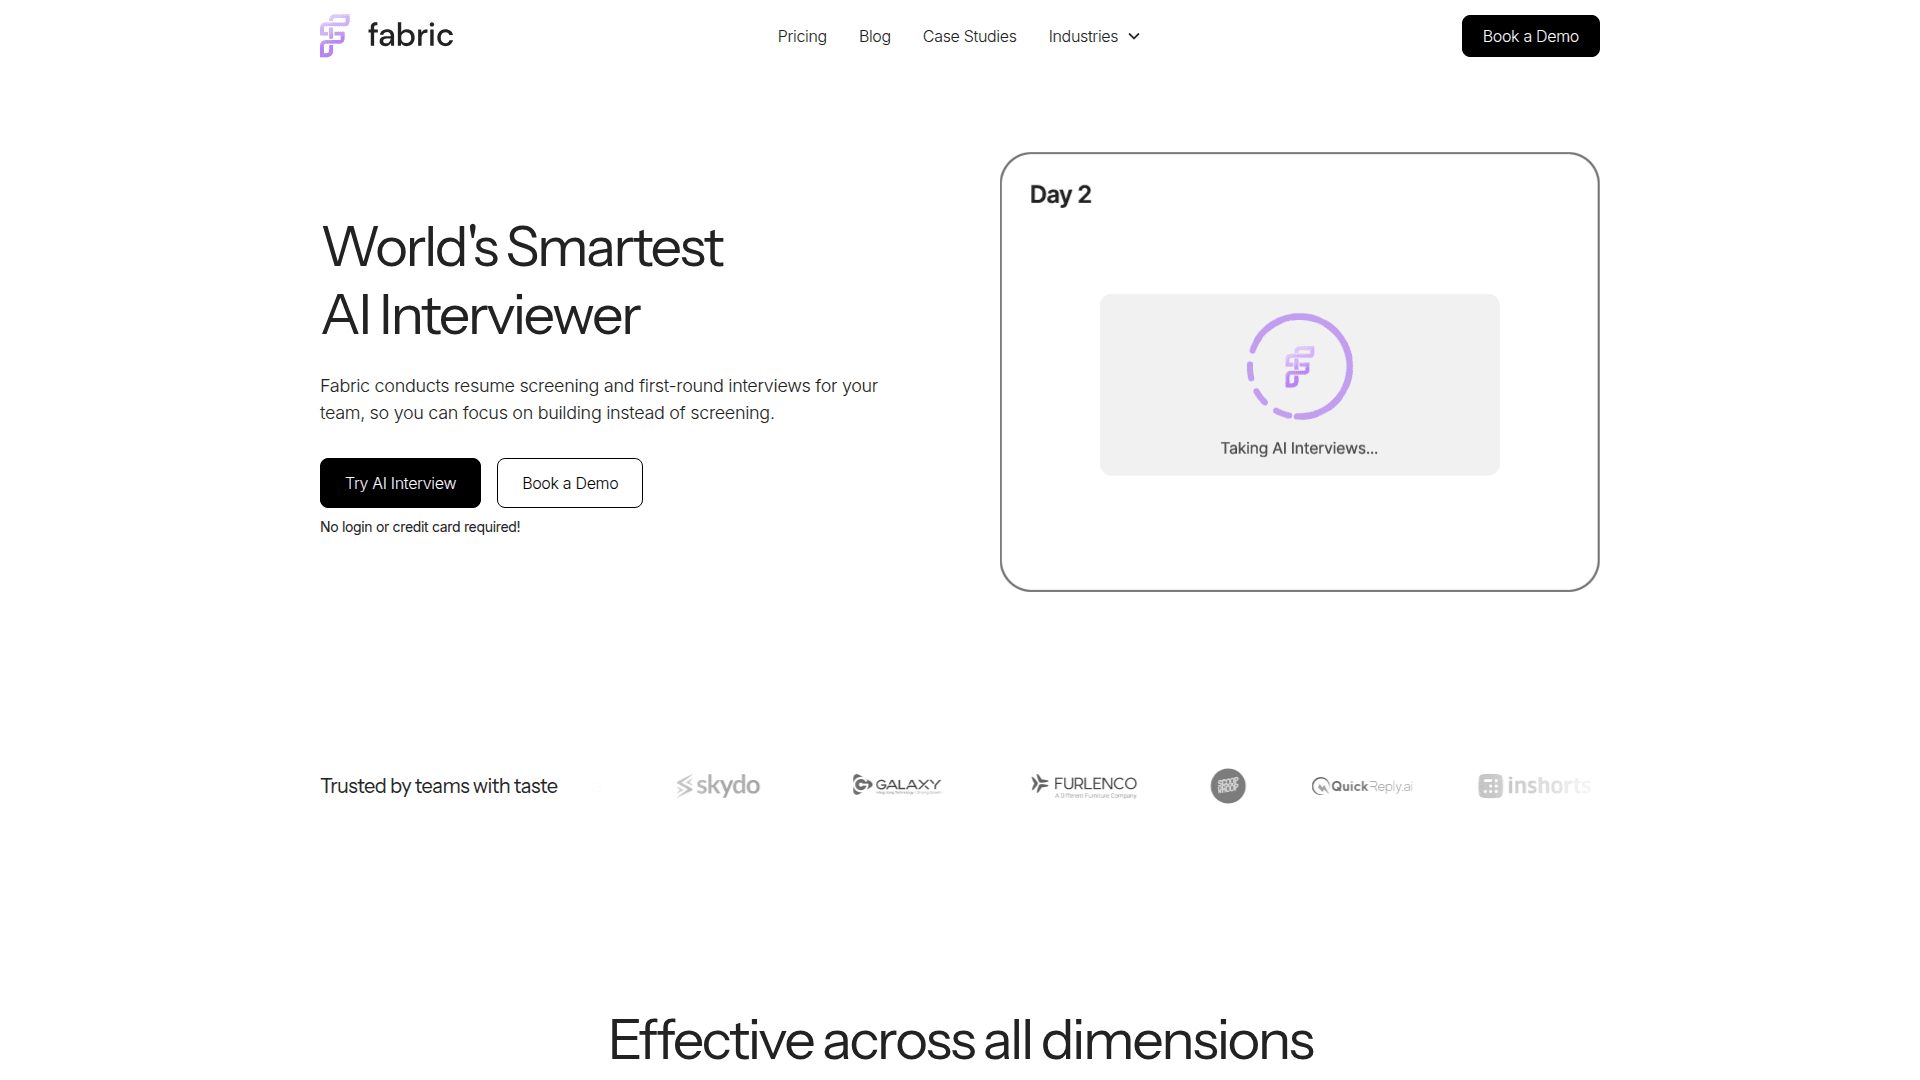Open the Case Studies page
Image resolution: width=1920 pixels, height=1080 pixels.
pos(969,36)
